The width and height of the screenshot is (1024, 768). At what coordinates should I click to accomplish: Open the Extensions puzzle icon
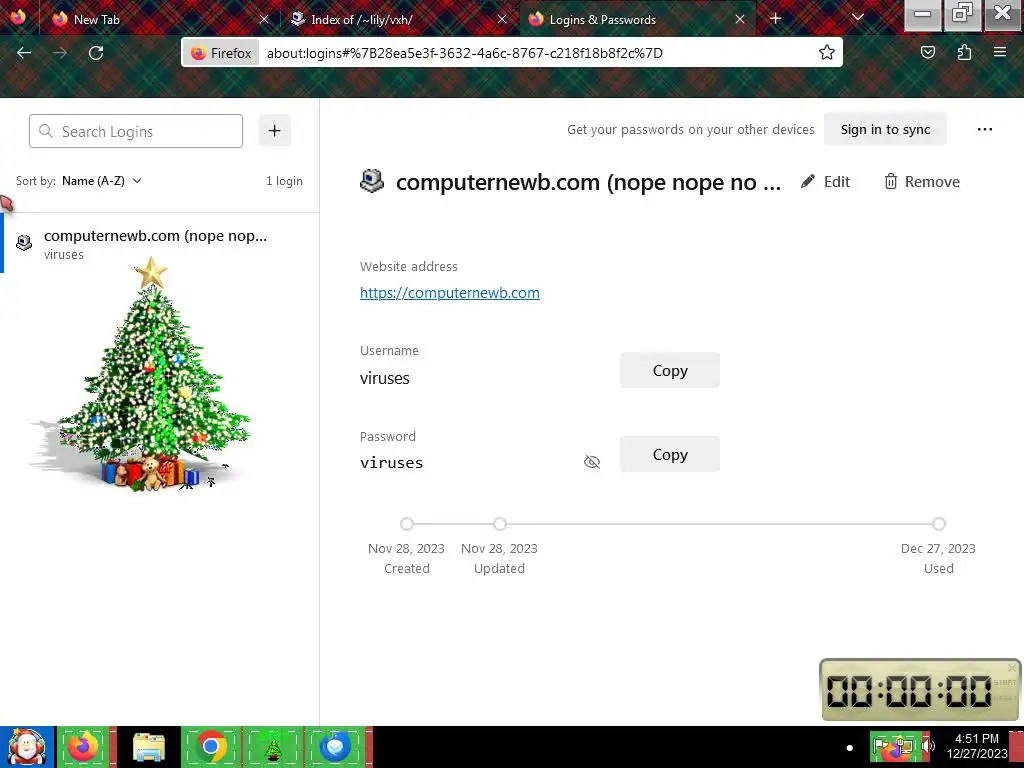pos(965,53)
